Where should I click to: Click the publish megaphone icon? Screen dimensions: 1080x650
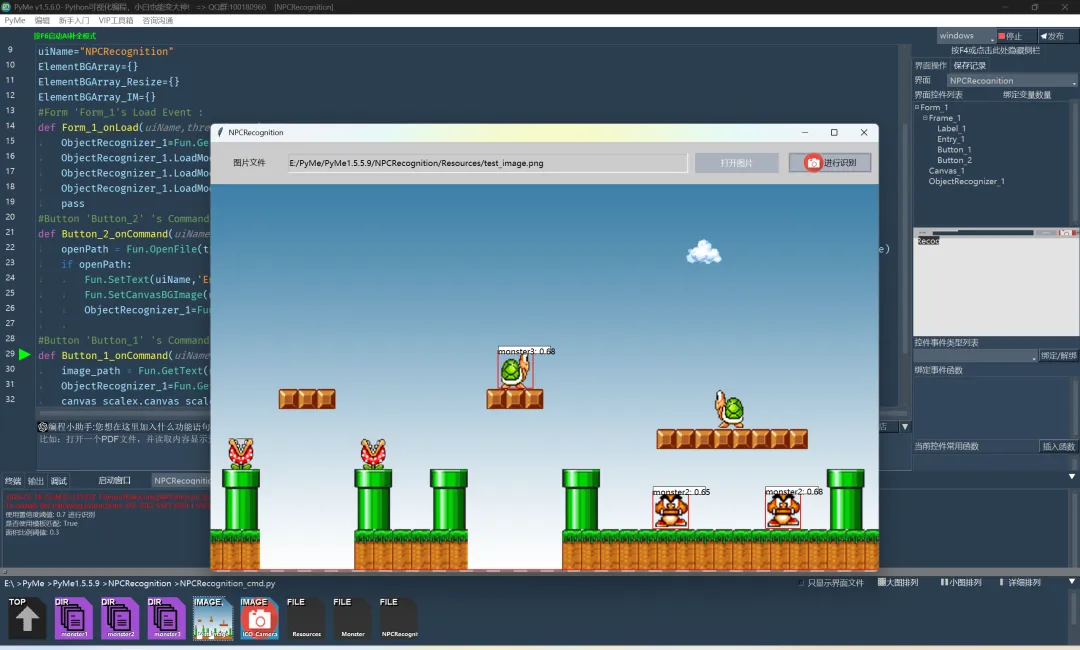click(x=1043, y=36)
